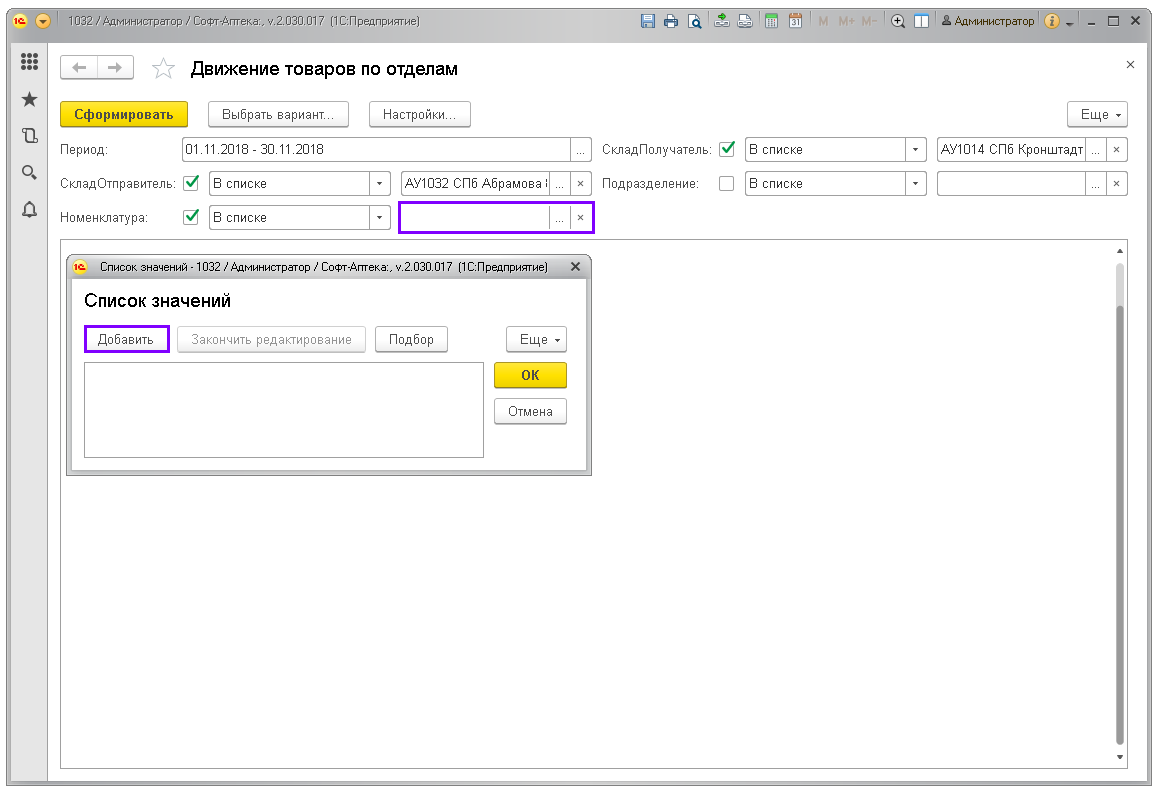The width and height of the screenshot is (1161, 791).
Task: Uncheck the Номенклатура checkbox
Action: pos(191,217)
